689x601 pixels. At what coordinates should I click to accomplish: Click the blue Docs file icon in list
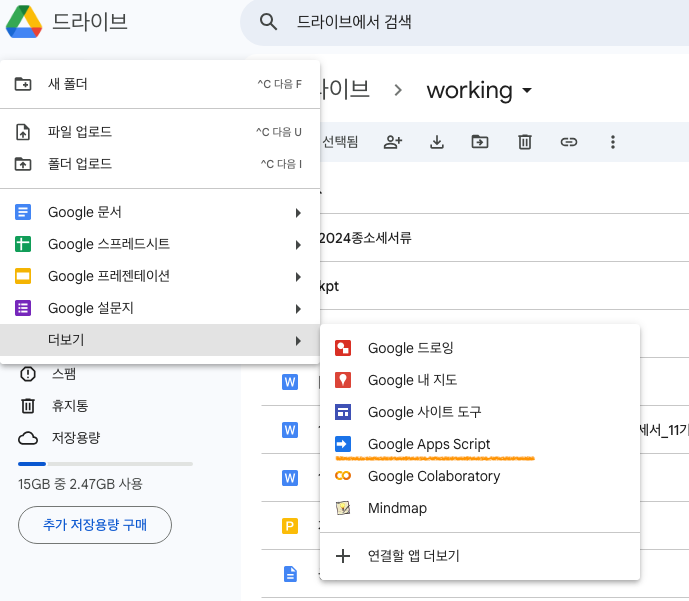click(290, 574)
